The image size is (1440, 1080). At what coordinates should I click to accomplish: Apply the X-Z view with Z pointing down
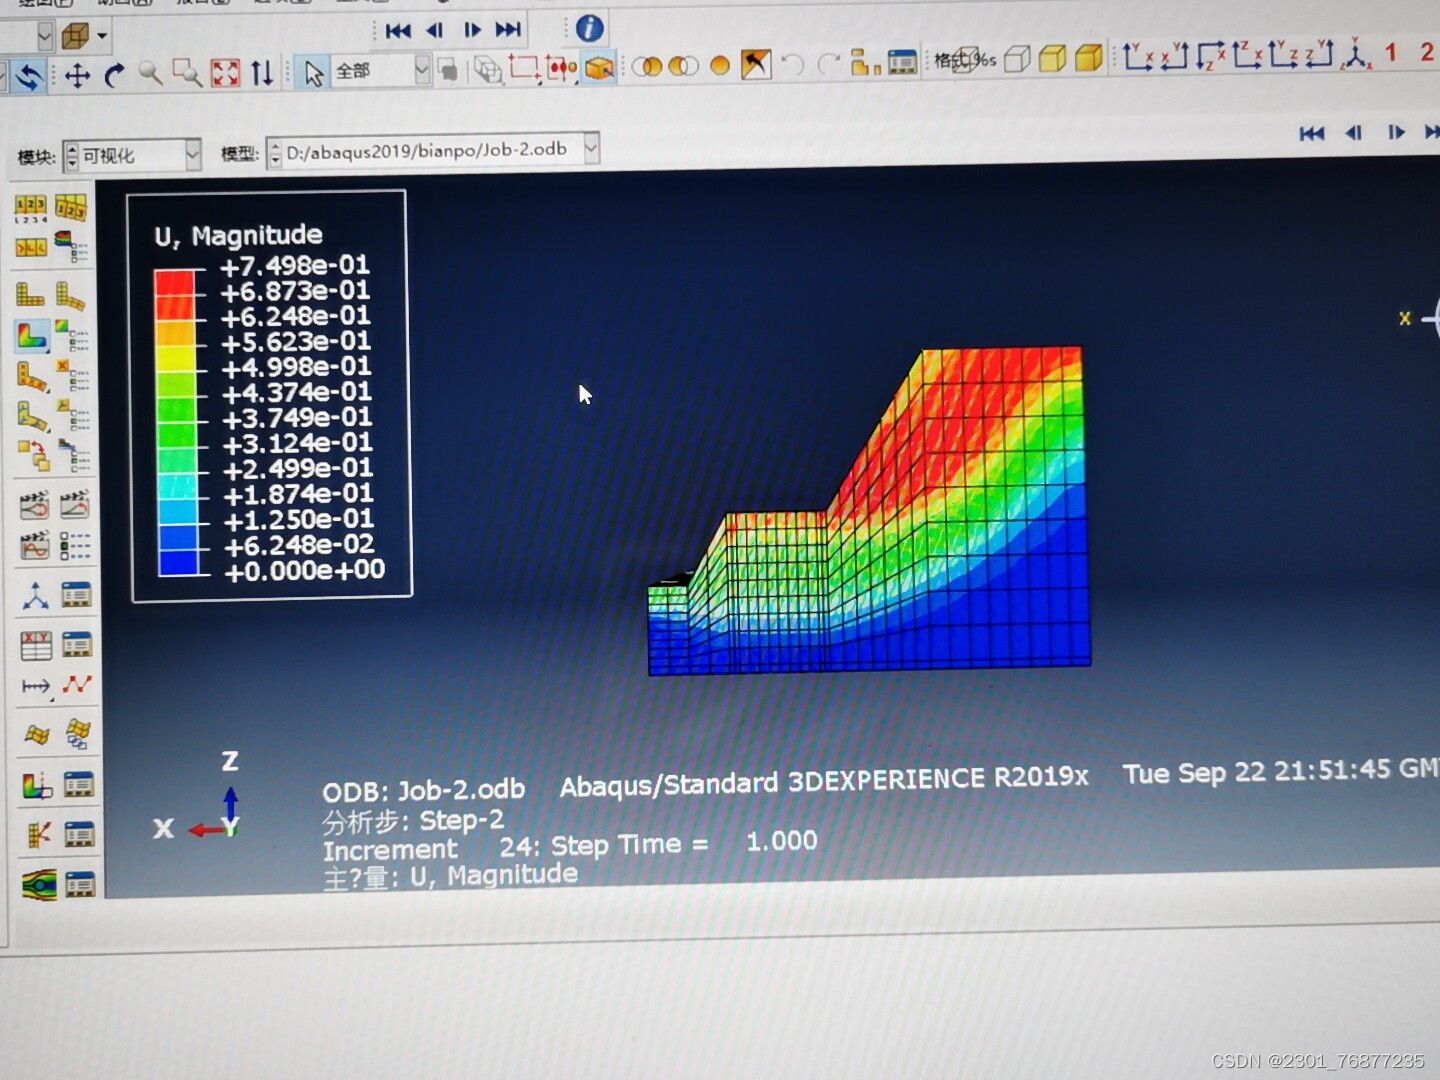coord(1210,55)
